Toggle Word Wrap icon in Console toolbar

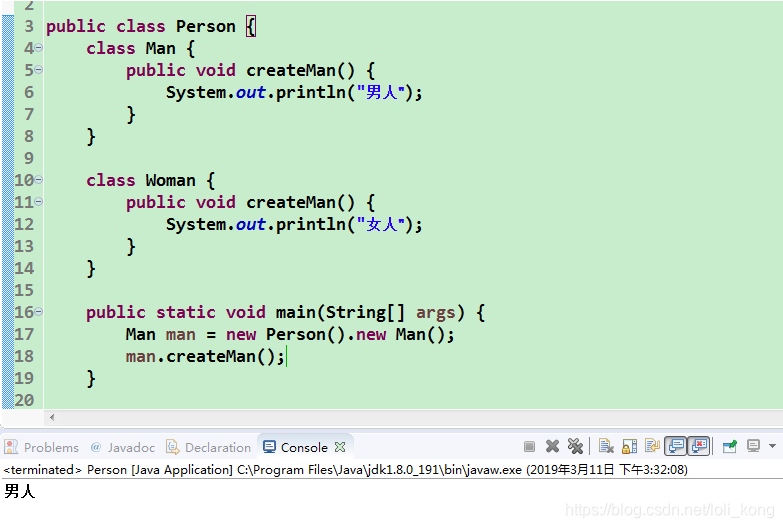coord(652,446)
